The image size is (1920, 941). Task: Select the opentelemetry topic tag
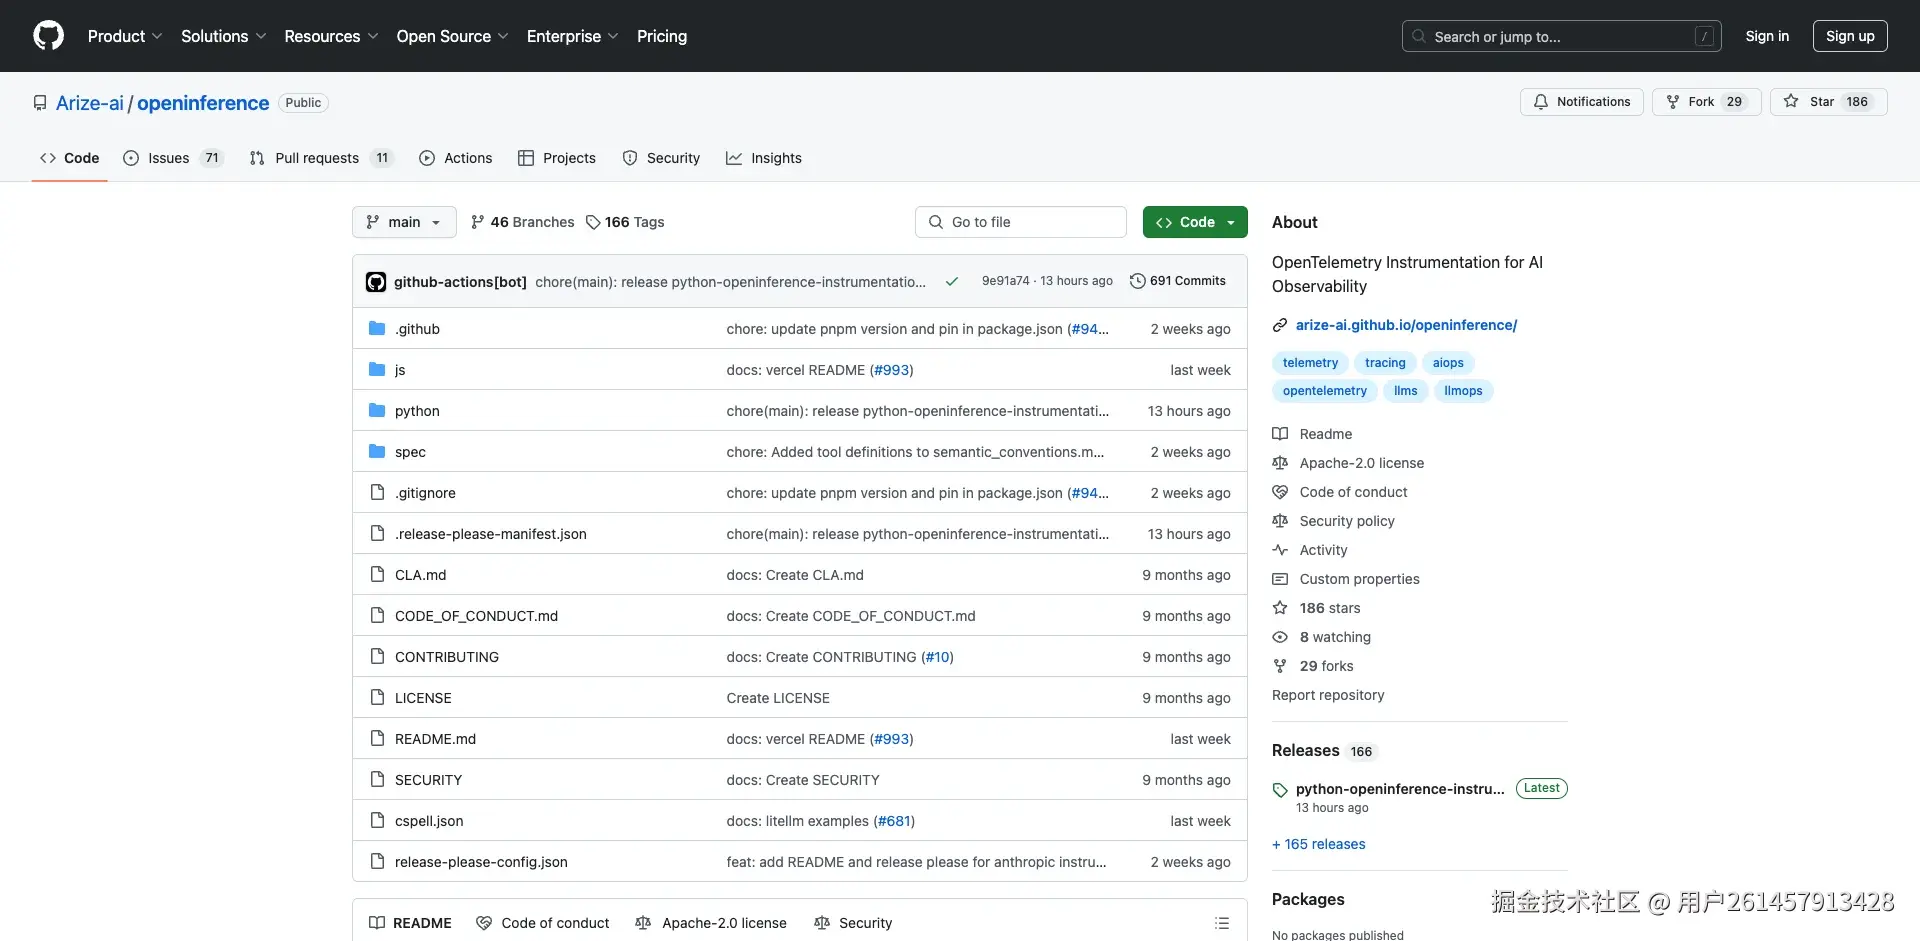pos(1325,391)
